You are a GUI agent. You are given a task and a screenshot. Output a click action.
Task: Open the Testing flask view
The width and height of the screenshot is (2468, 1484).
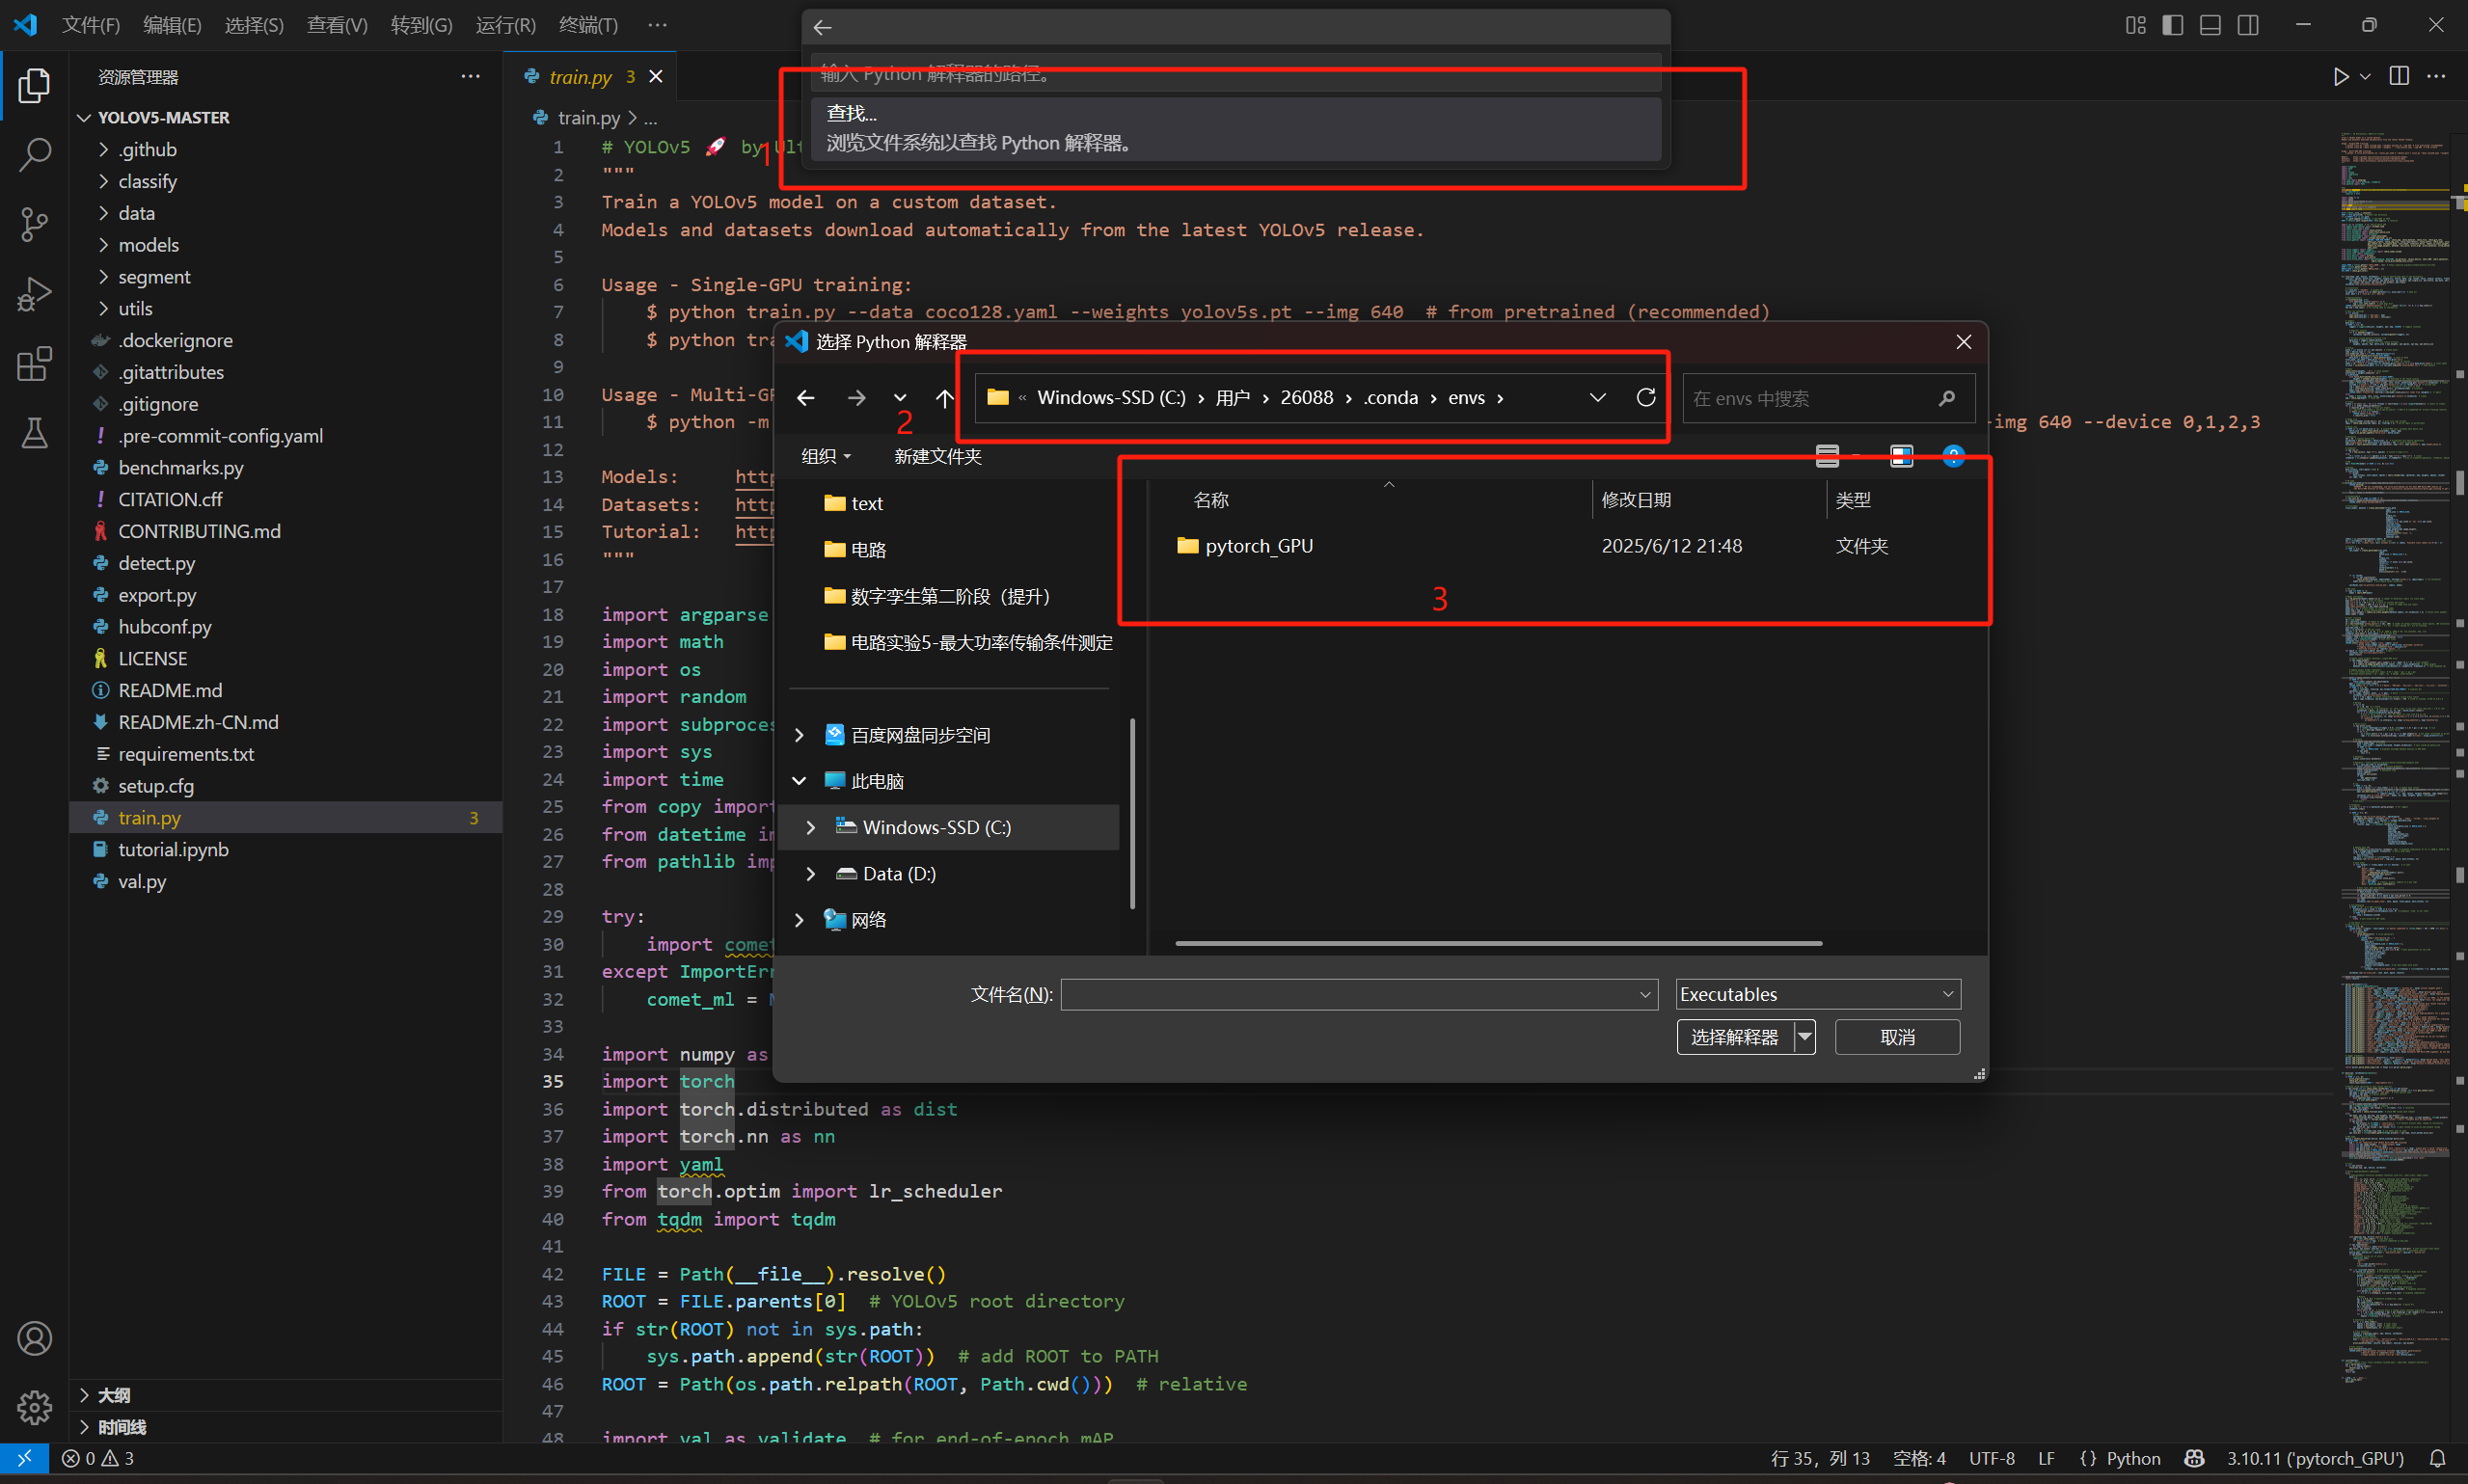pos(34,433)
